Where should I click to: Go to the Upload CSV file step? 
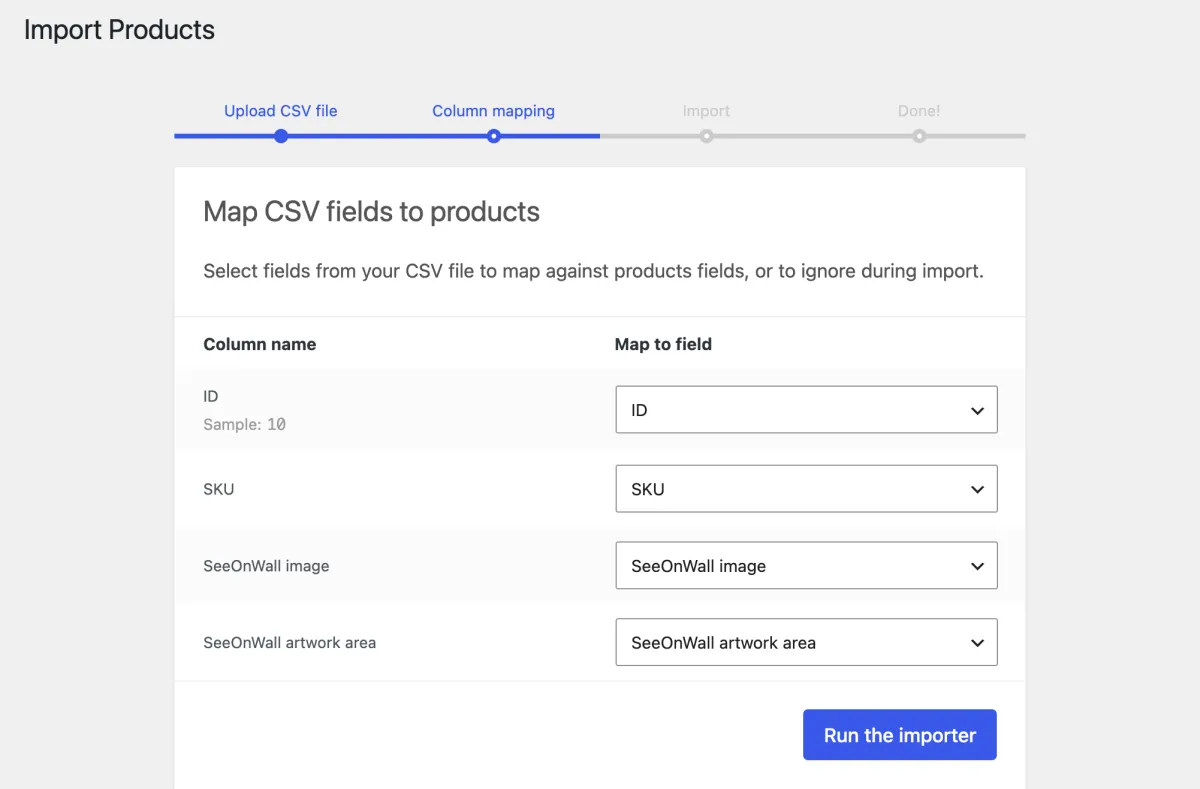(x=281, y=111)
